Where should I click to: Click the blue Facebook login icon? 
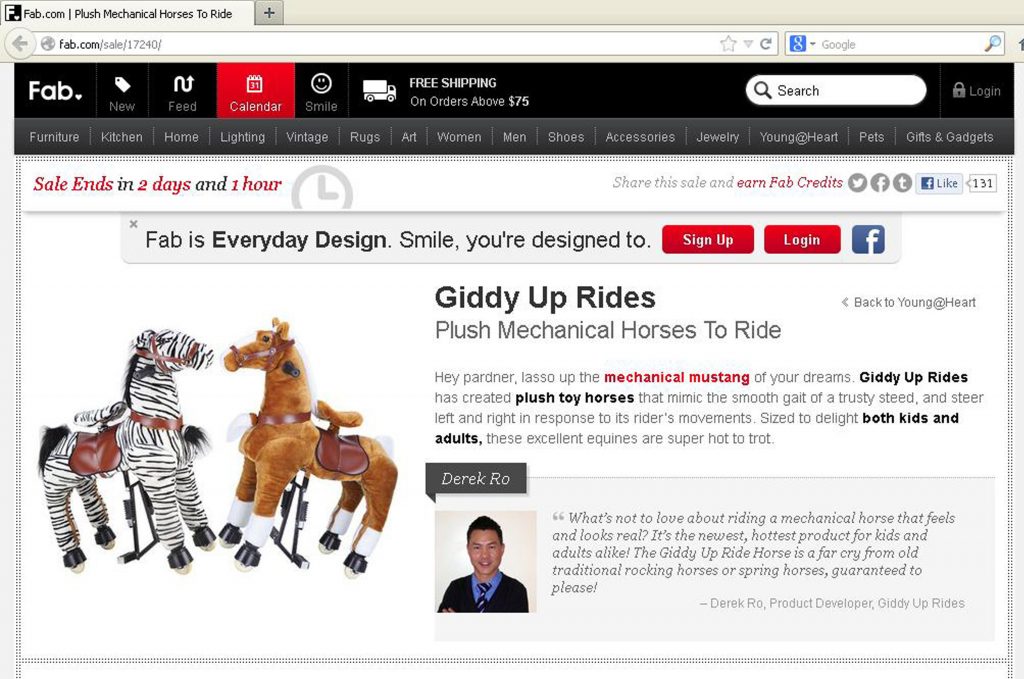868,240
